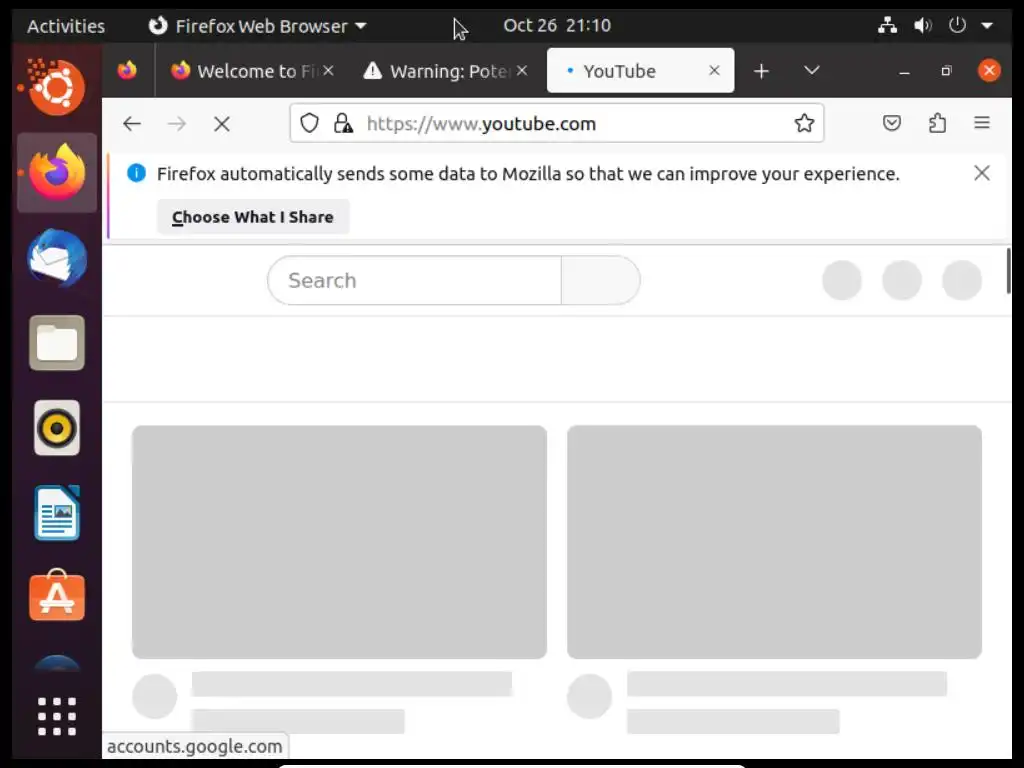Viewport: 1024px width, 768px height.
Task: Show Applications grid
Action: 57,716
